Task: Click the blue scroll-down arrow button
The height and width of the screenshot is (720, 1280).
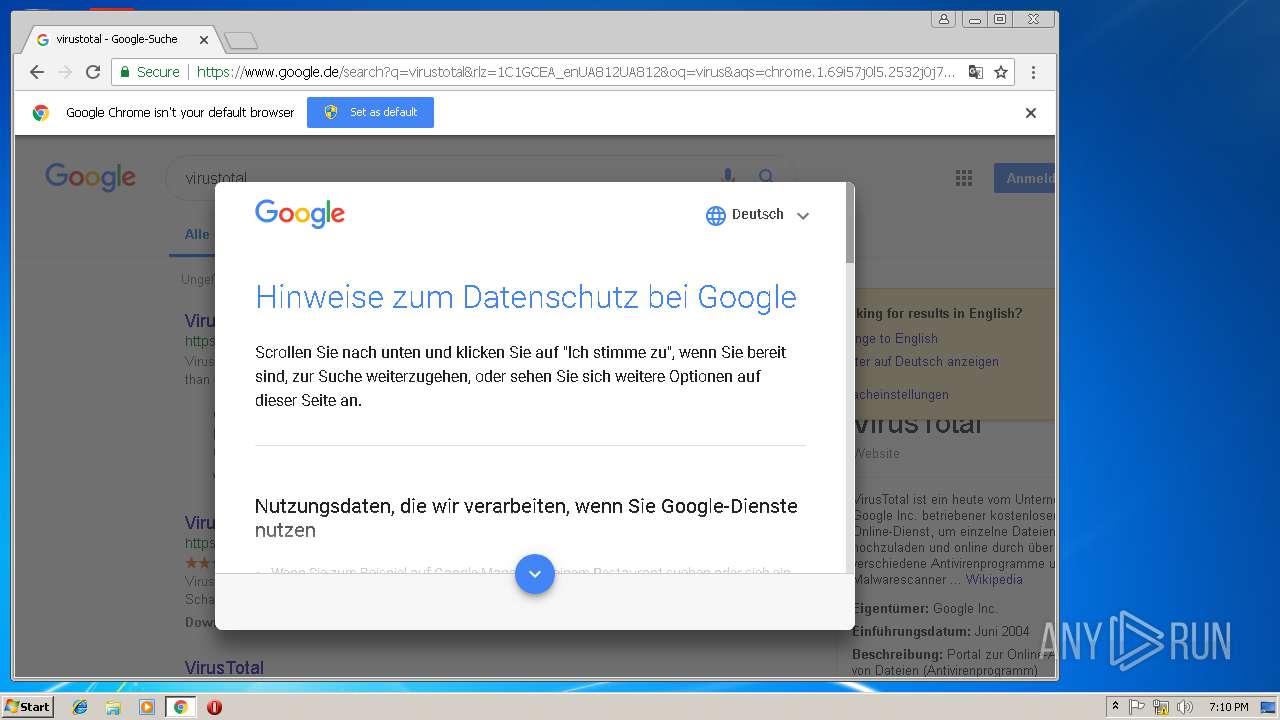Action: [x=535, y=574]
